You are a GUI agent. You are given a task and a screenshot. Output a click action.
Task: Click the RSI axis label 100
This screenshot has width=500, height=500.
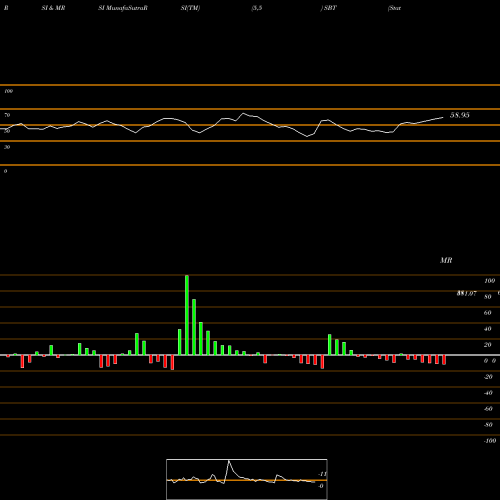tap(9, 91)
